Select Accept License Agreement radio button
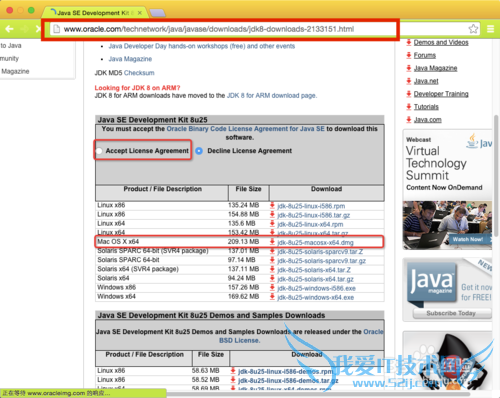Image resolution: width=500 pixels, height=398 pixels. [99, 151]
